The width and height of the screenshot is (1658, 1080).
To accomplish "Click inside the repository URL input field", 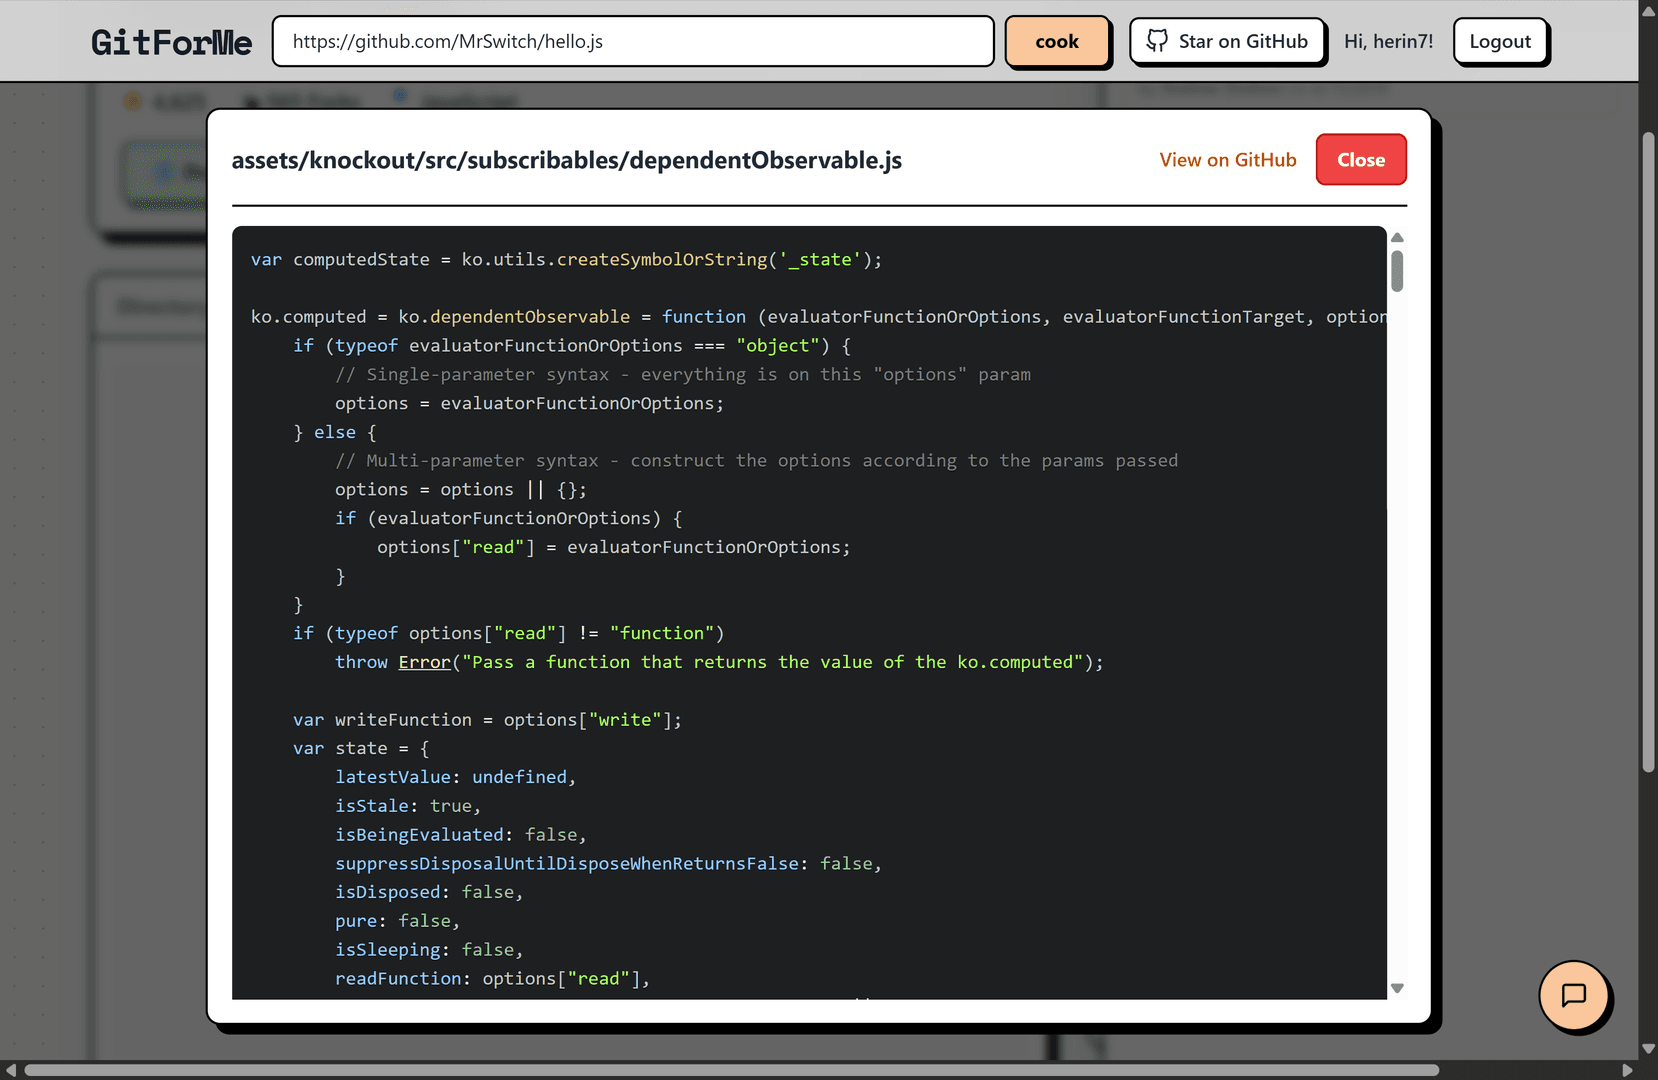I will [x=632, y=41].
